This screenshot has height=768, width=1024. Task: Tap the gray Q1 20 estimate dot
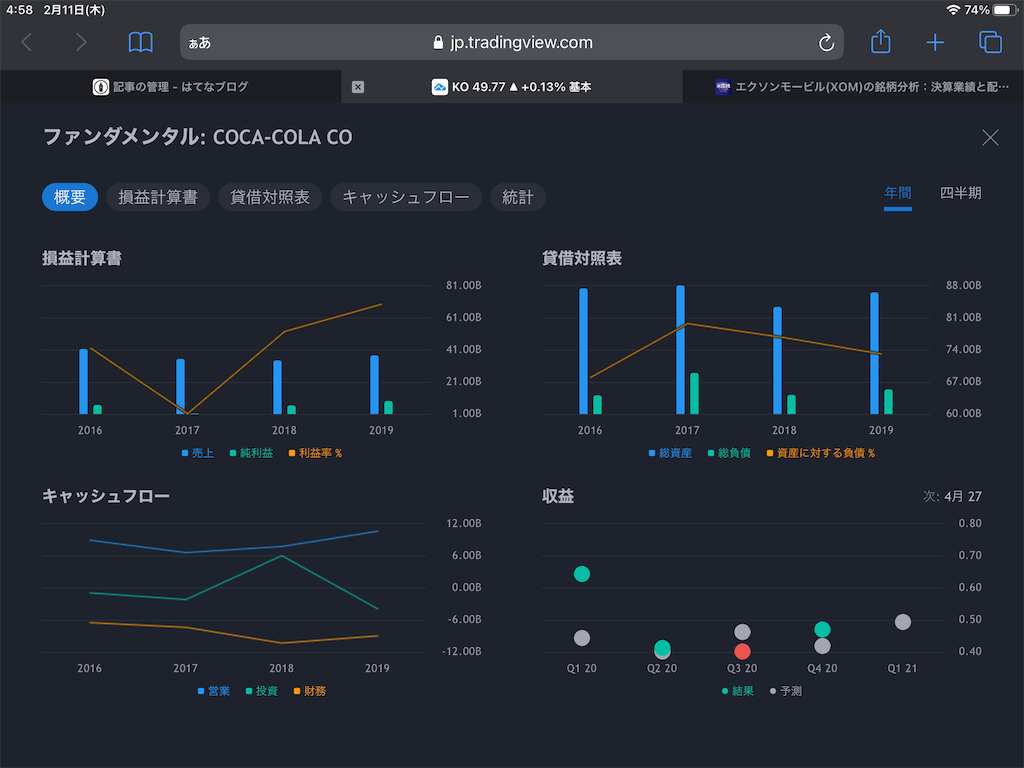pos(582,638)
